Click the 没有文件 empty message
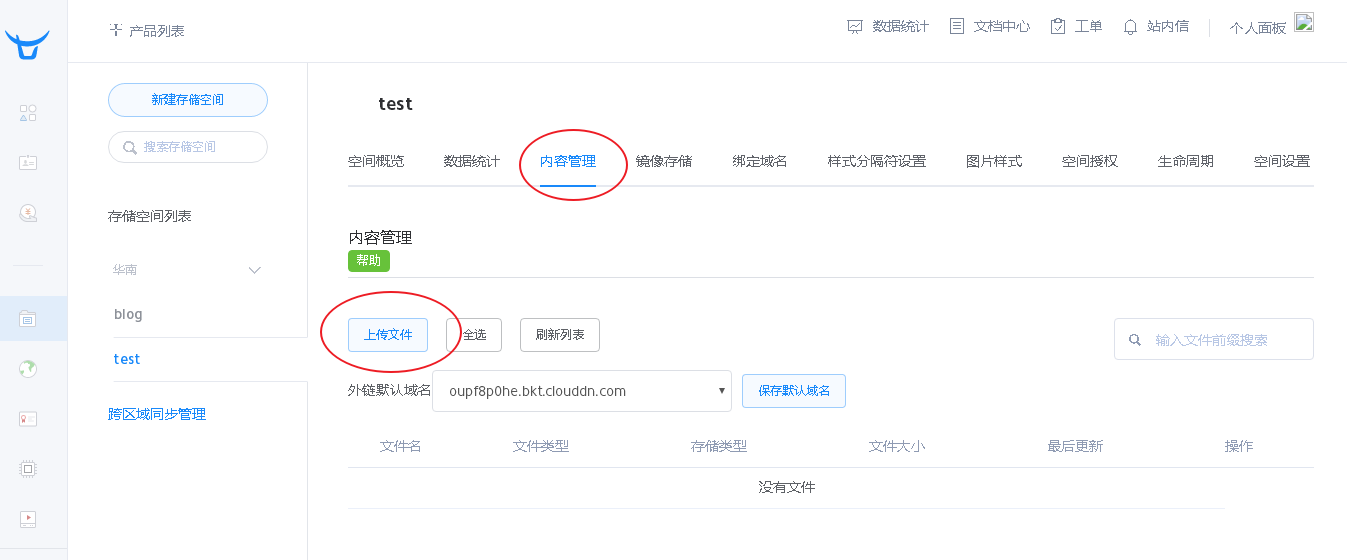 [787, 488]
